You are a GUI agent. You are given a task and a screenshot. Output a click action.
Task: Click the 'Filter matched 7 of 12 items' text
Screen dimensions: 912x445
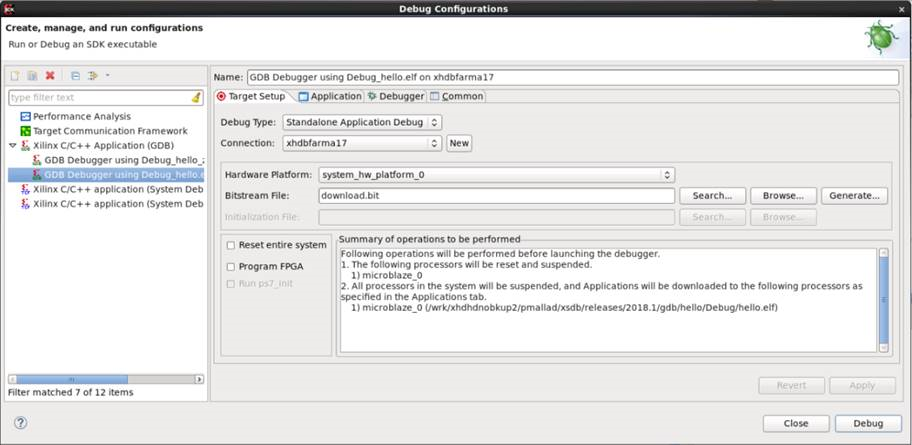tap(70, 393)
